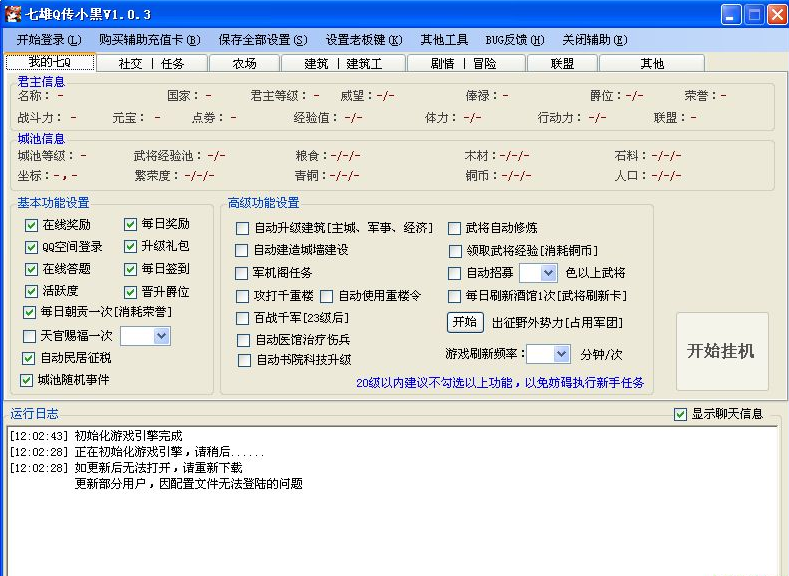This screenshot has width=789, height=576.
Task: Enable 武将自动修炼 checkbox
Action: (x=454, y=228)
